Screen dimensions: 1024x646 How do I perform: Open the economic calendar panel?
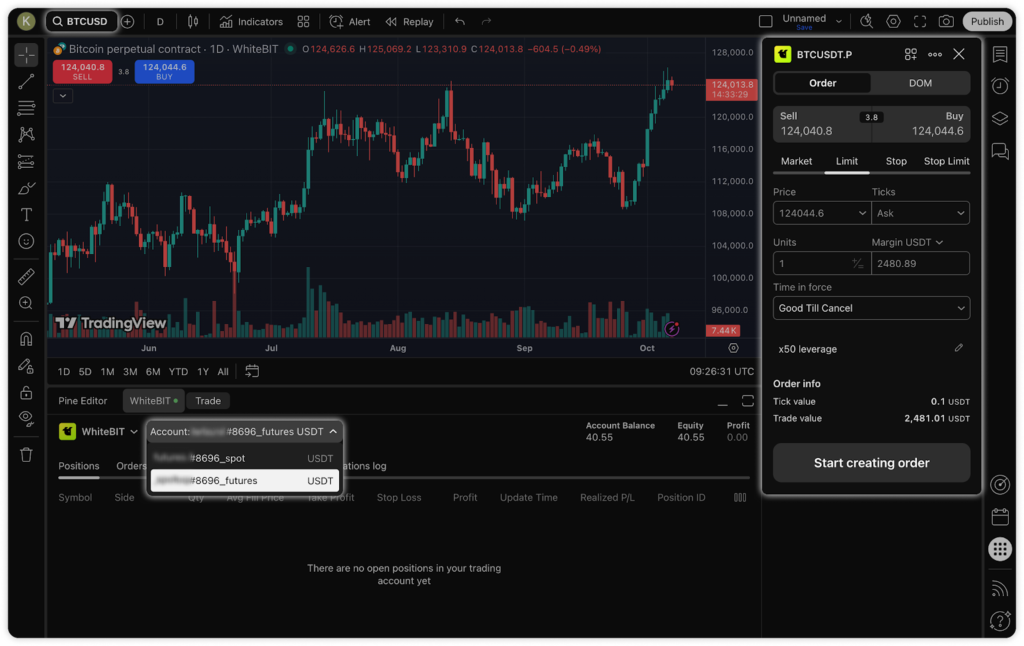point(1000,518)
